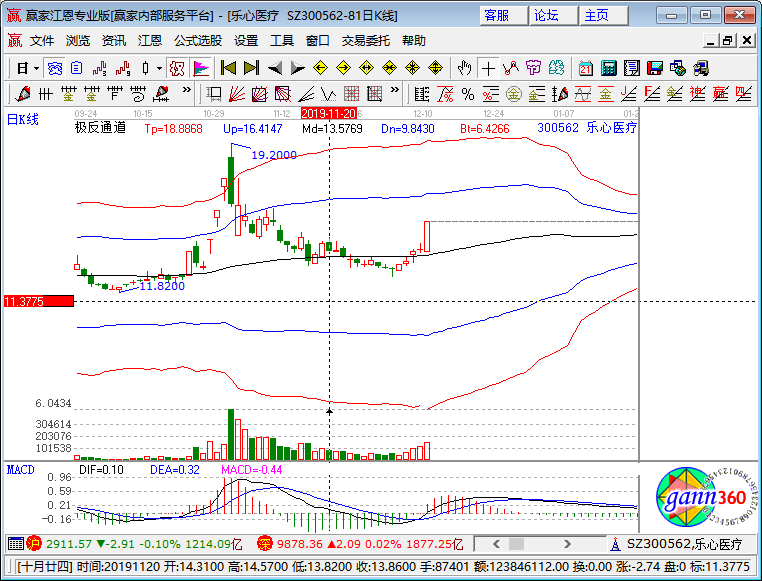Image resolution: width=762 pixels, height=581 pixels.
Task: Open the calculator tool
Action: pyautogui.click(x=608, y=68)
